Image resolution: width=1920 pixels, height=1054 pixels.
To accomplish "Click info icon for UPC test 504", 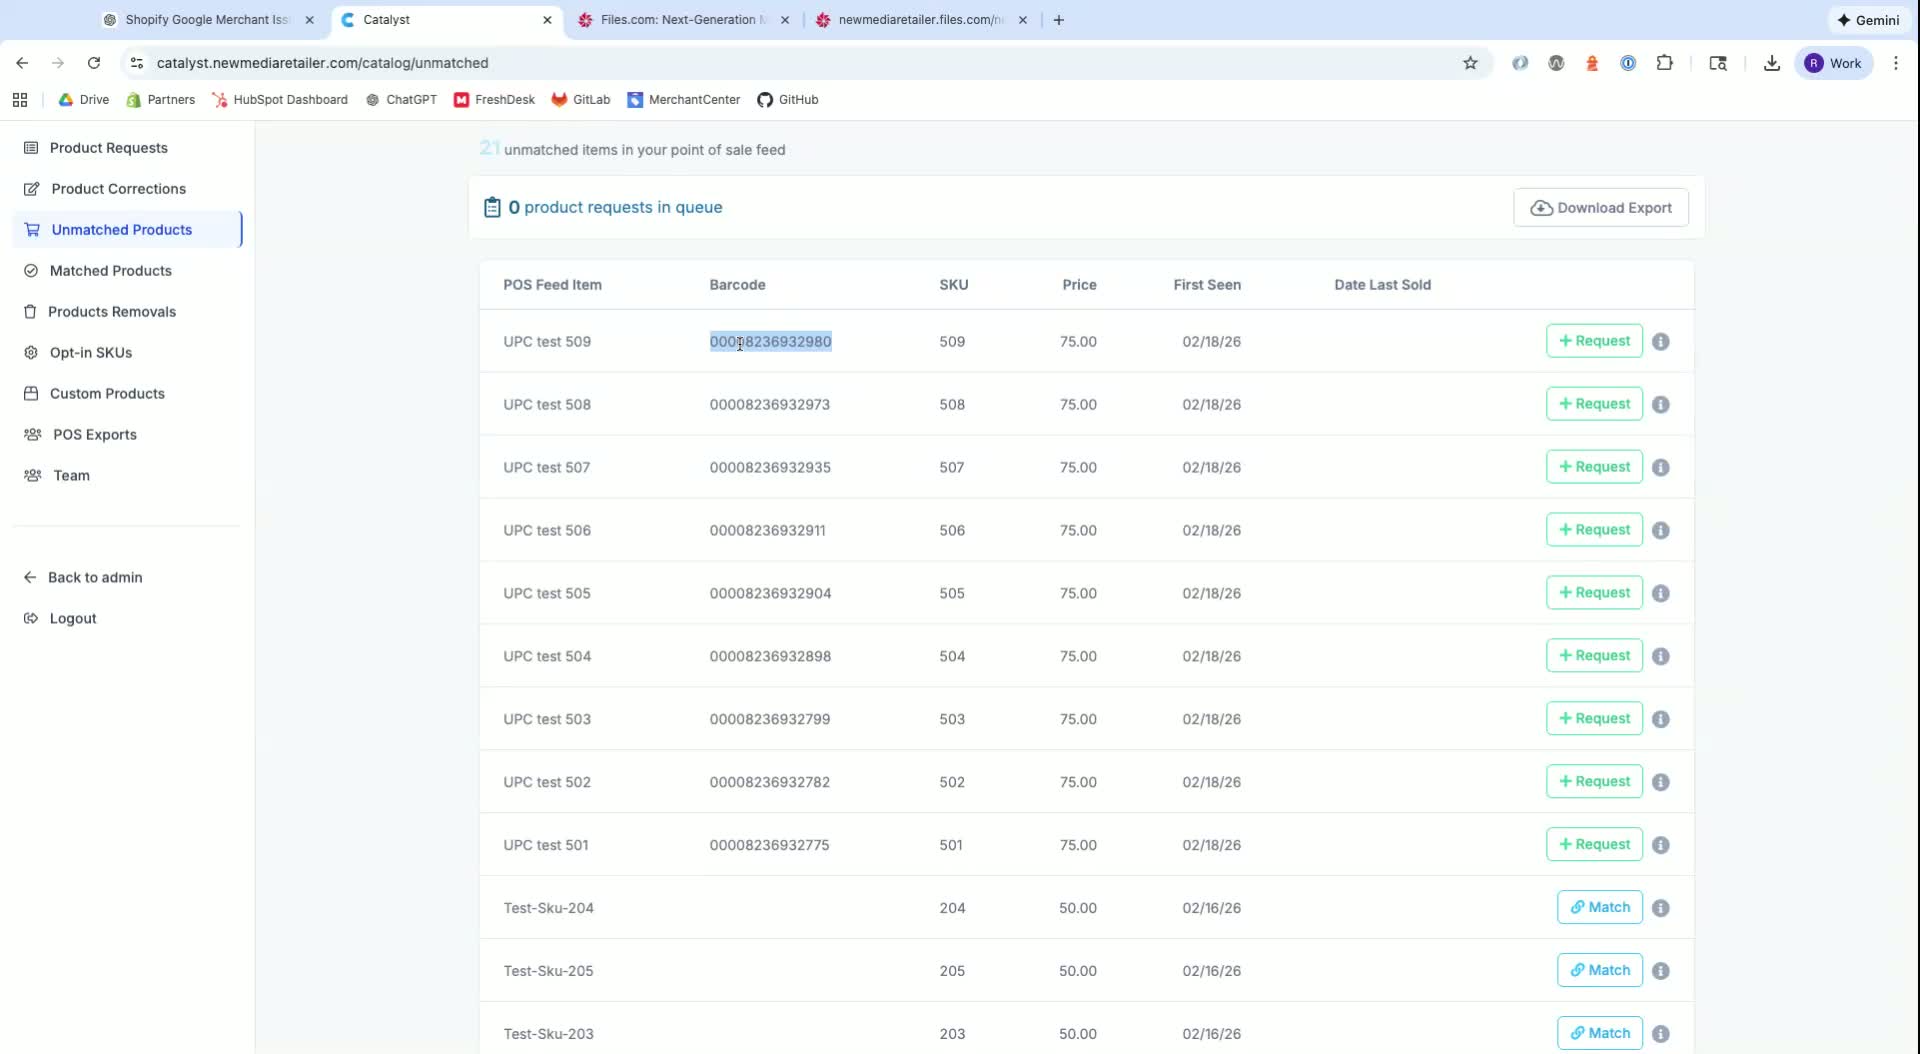I will 1660,657.
